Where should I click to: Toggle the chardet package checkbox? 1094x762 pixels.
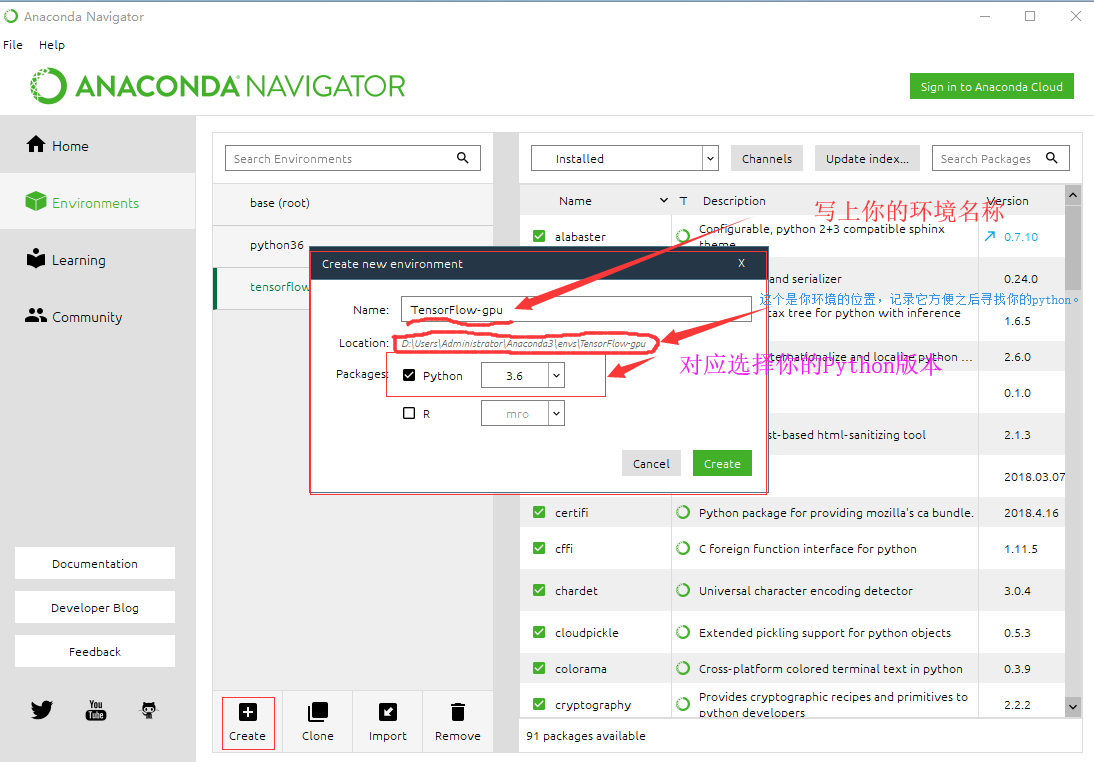(x=539, y=590)
